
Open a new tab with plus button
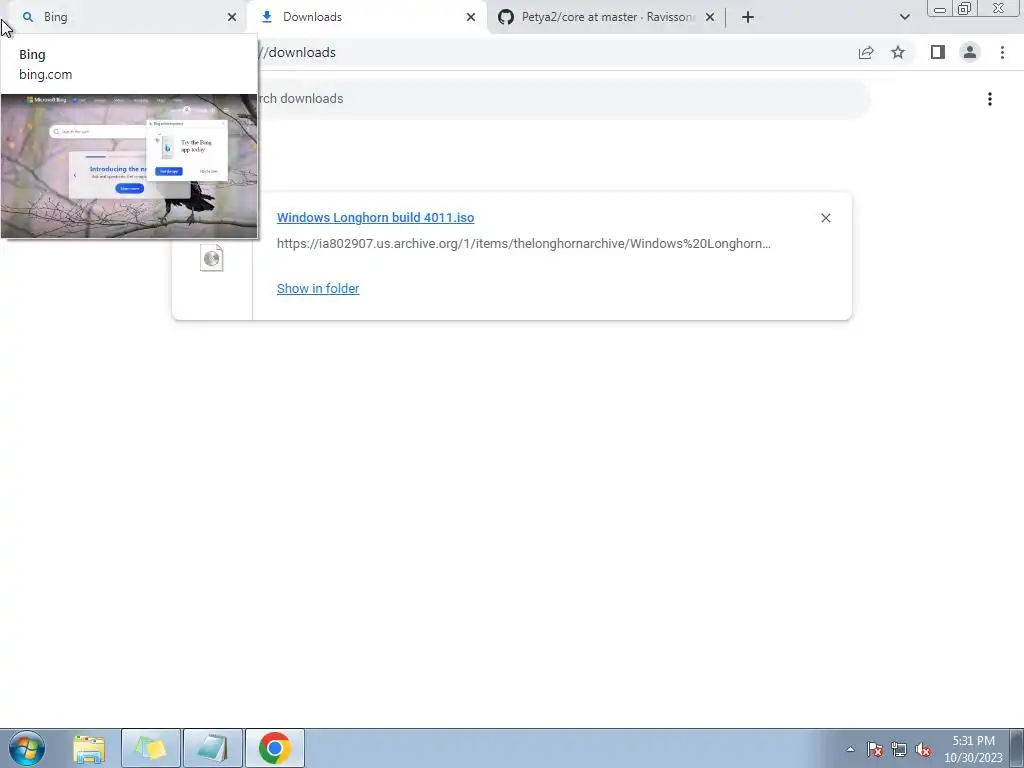[x=748, y=17]
